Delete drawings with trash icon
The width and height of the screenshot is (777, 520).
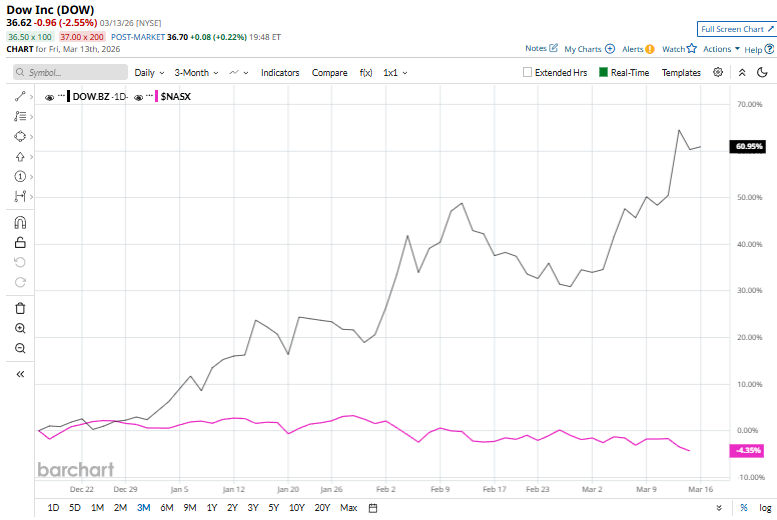coord(20,308)
